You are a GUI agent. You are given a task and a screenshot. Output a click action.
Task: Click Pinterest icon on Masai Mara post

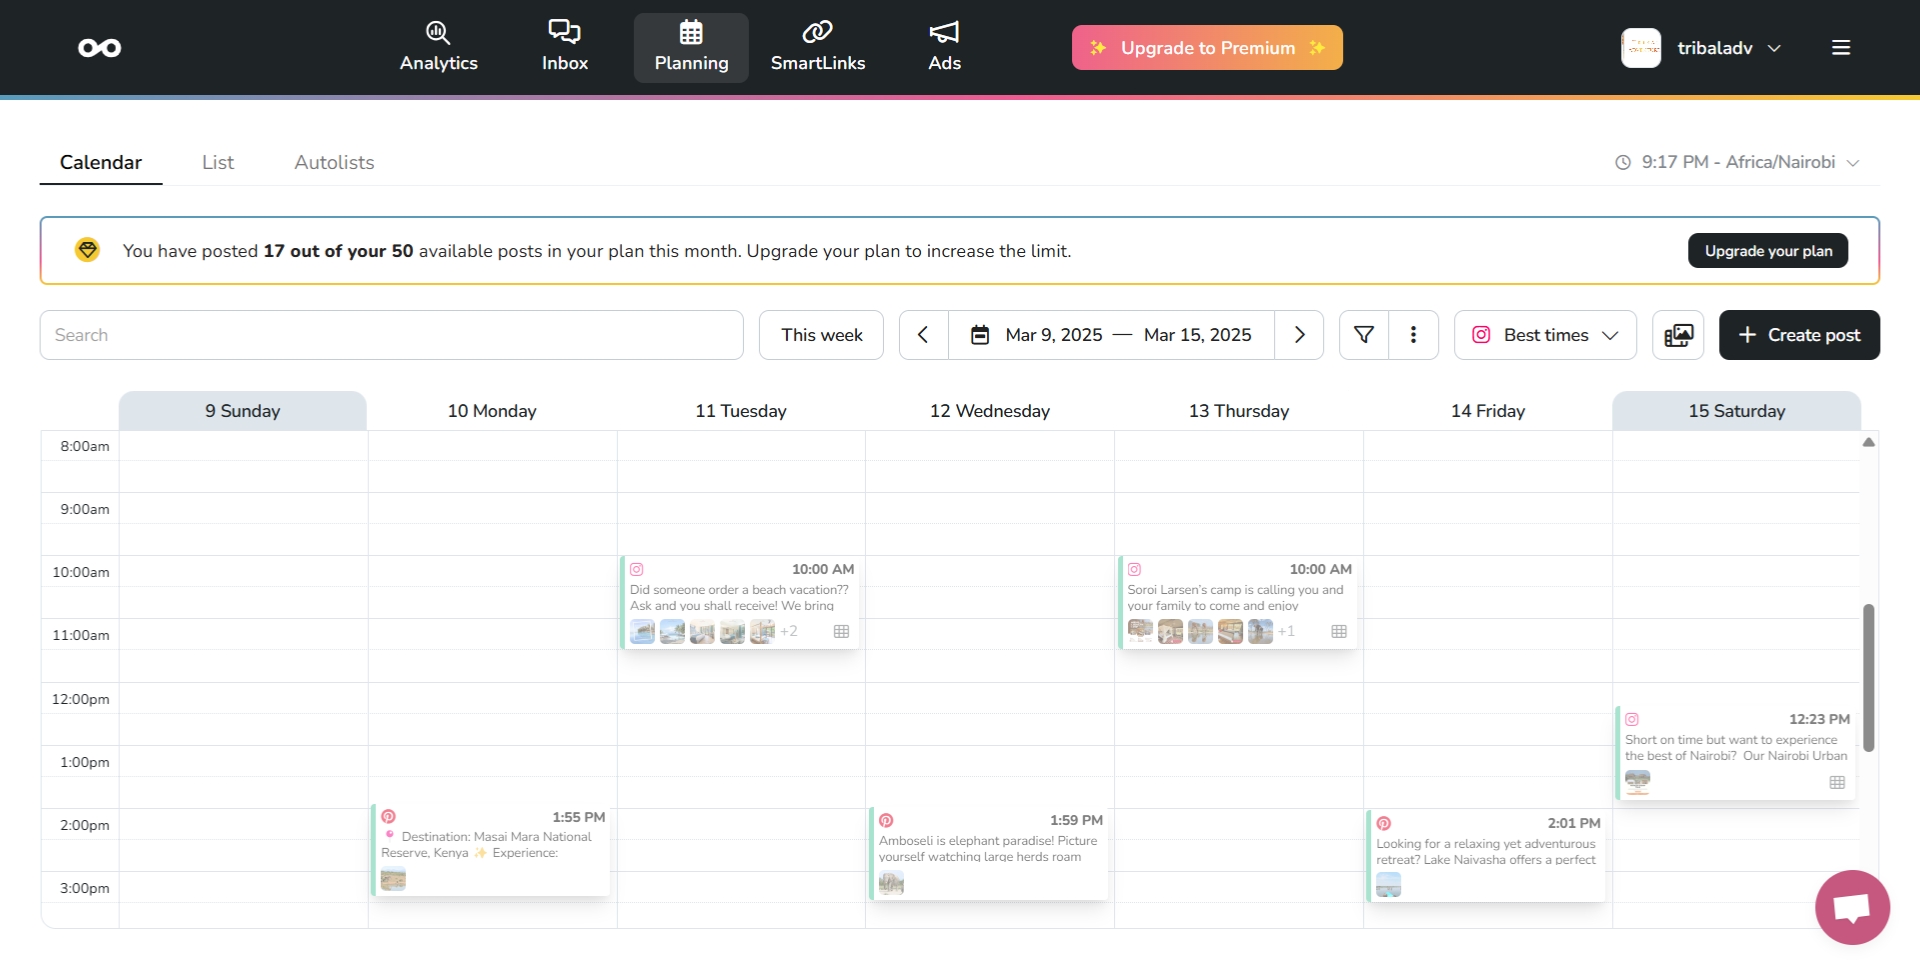pyautogui.click(x=388, y=817)
